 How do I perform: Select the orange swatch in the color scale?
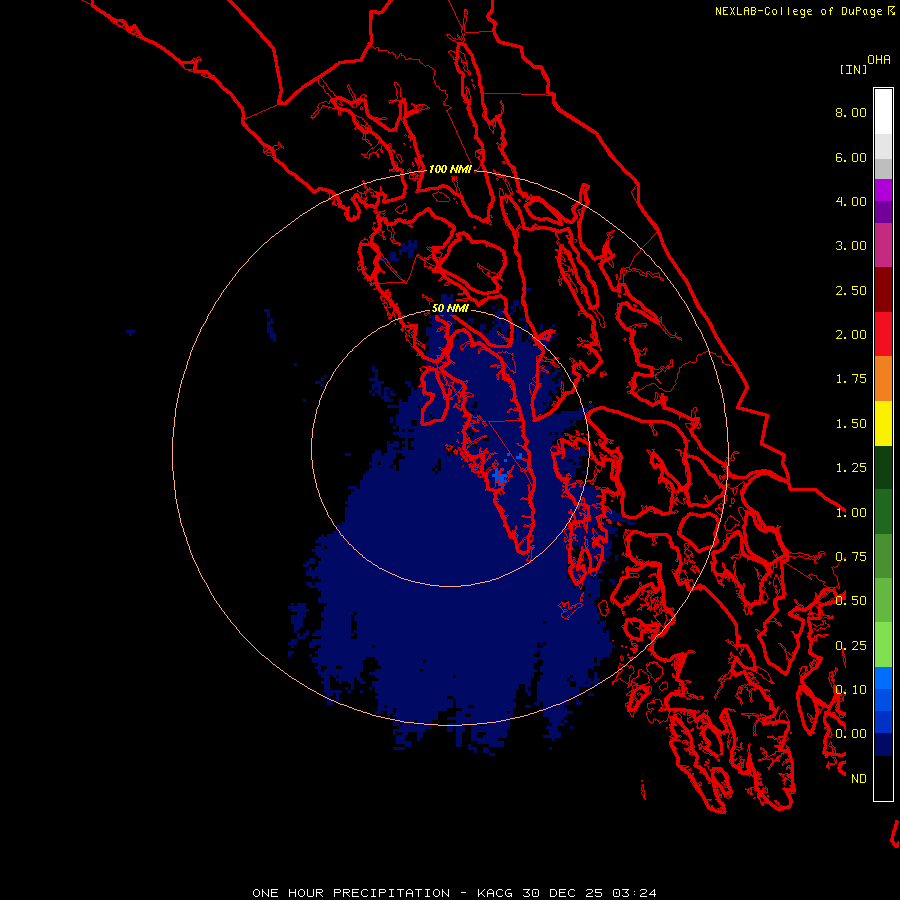coord(883,379)
